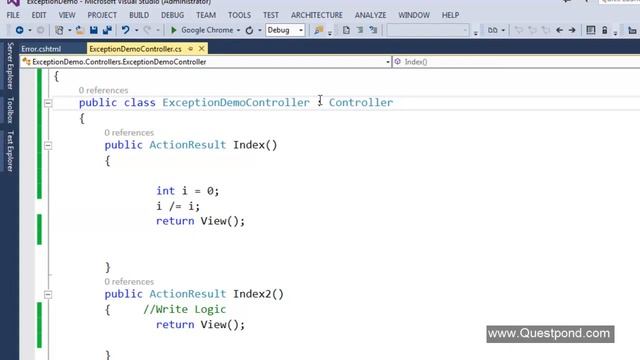640x360 pixels.
Task: Switch to the Error.cshtml tab
Action: [41, 49]
